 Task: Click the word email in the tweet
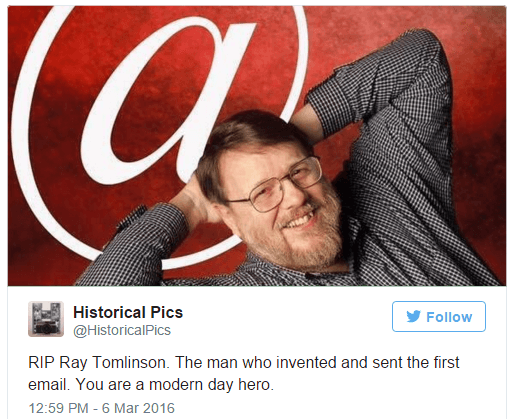[48, 385]
